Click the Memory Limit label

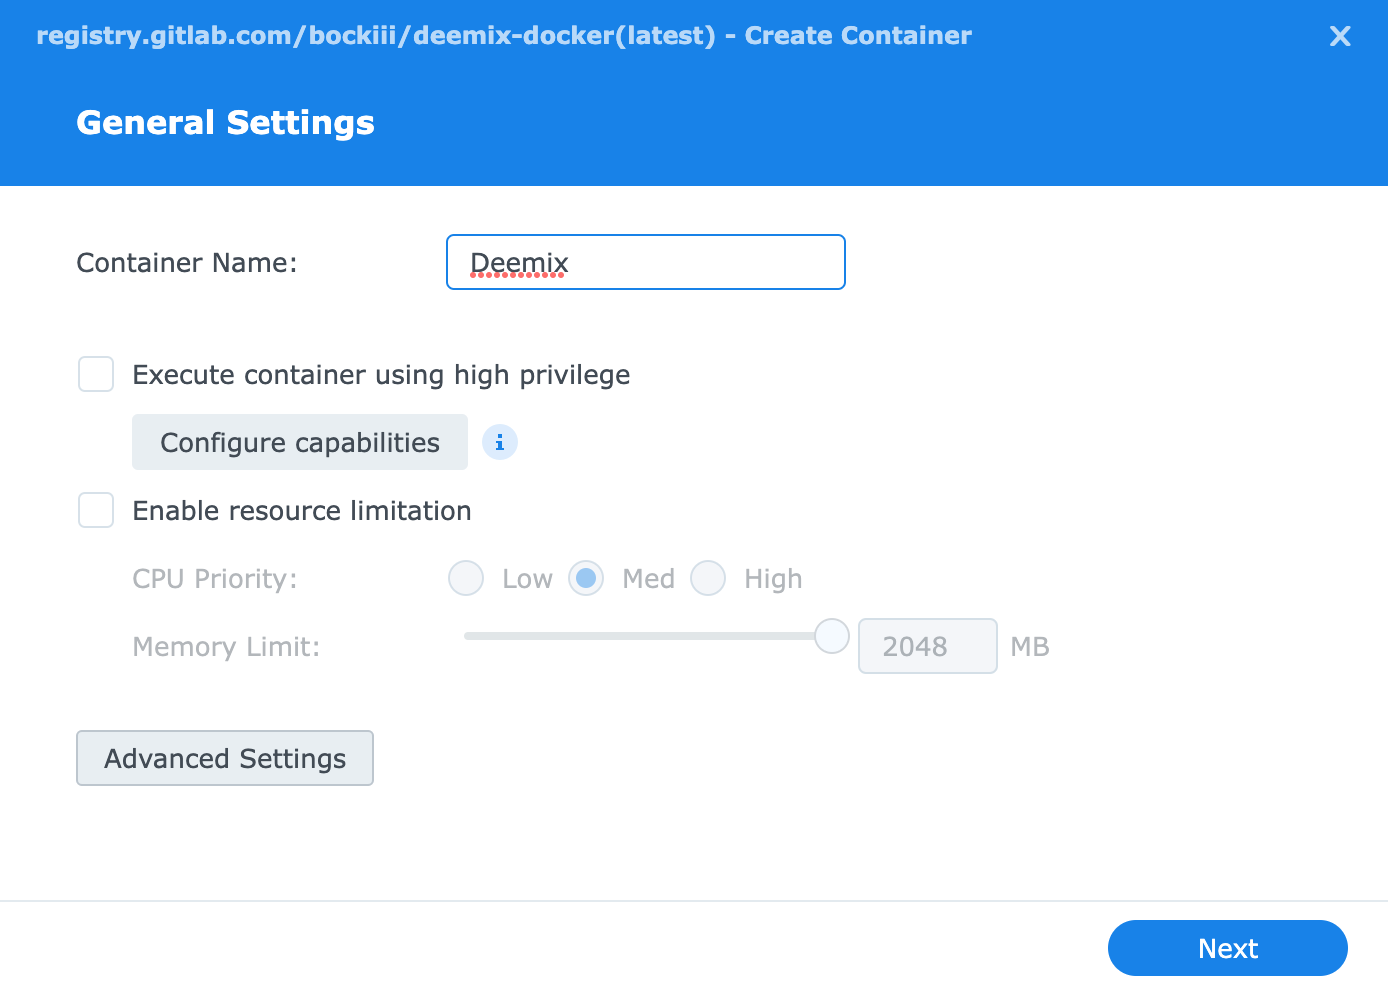pyautogui.click(x=226, y=647)
